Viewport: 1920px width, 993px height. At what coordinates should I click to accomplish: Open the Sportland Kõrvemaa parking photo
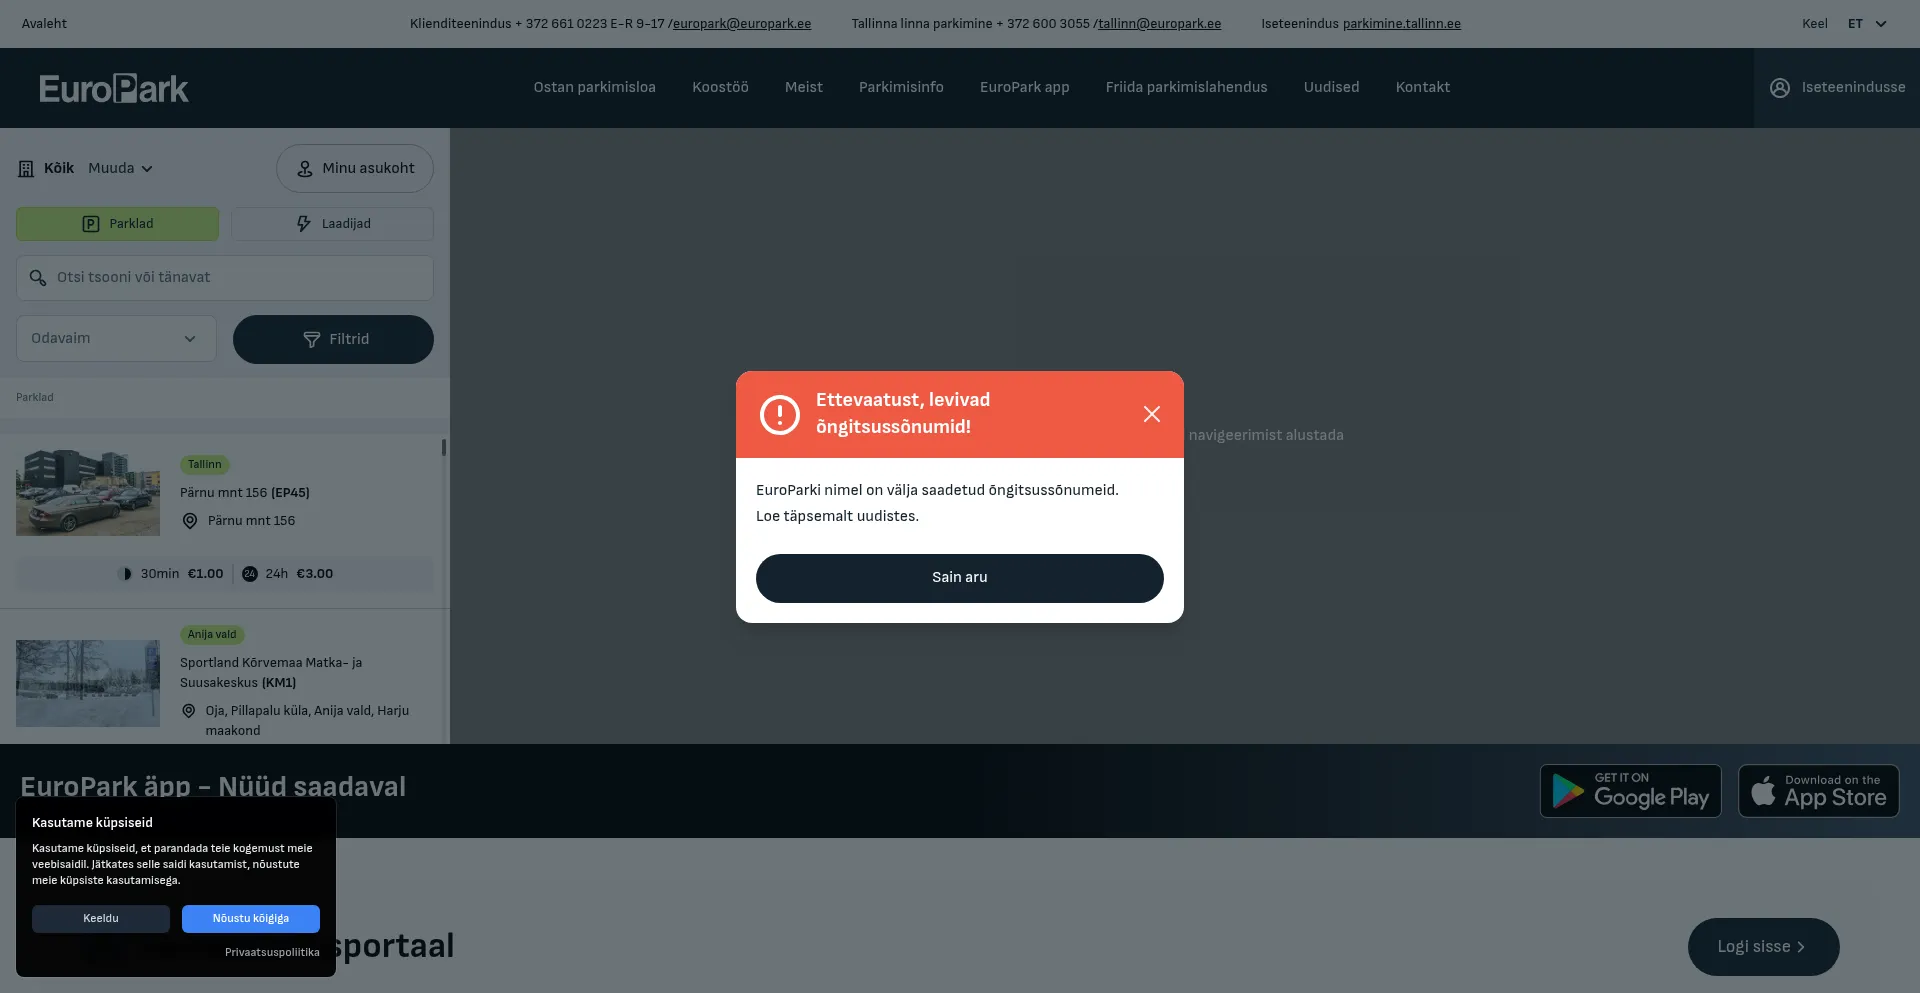[88, 684]
